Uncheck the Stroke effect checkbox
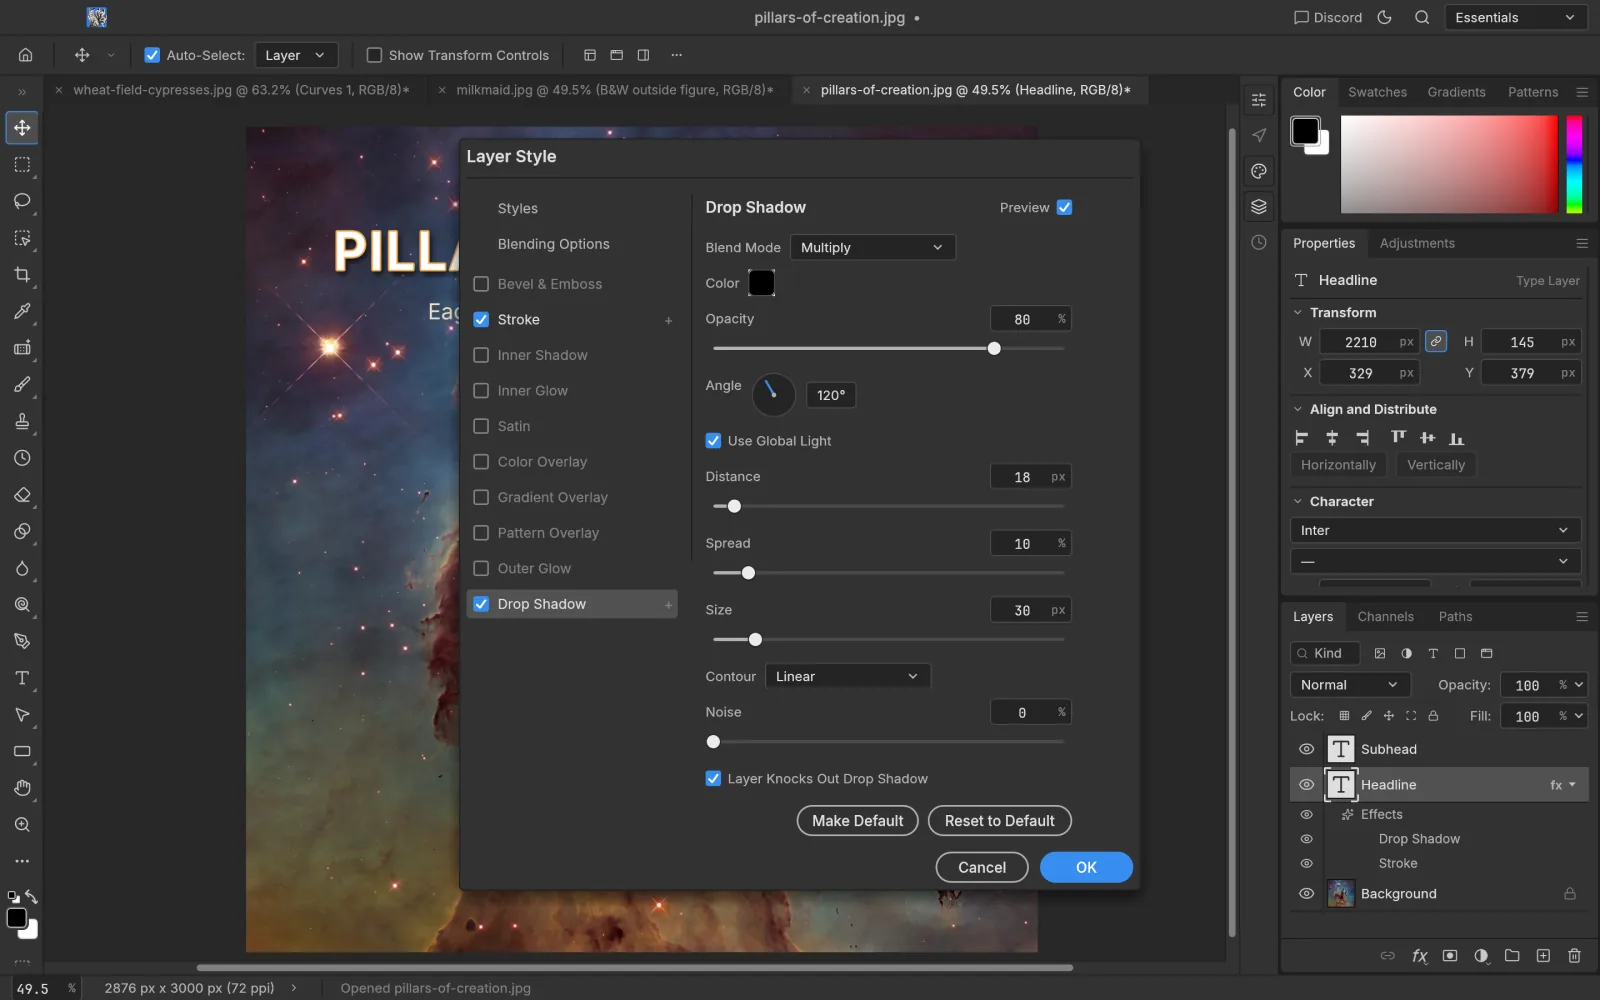This screenshot has height=1000, width=1600. point(481,320)
